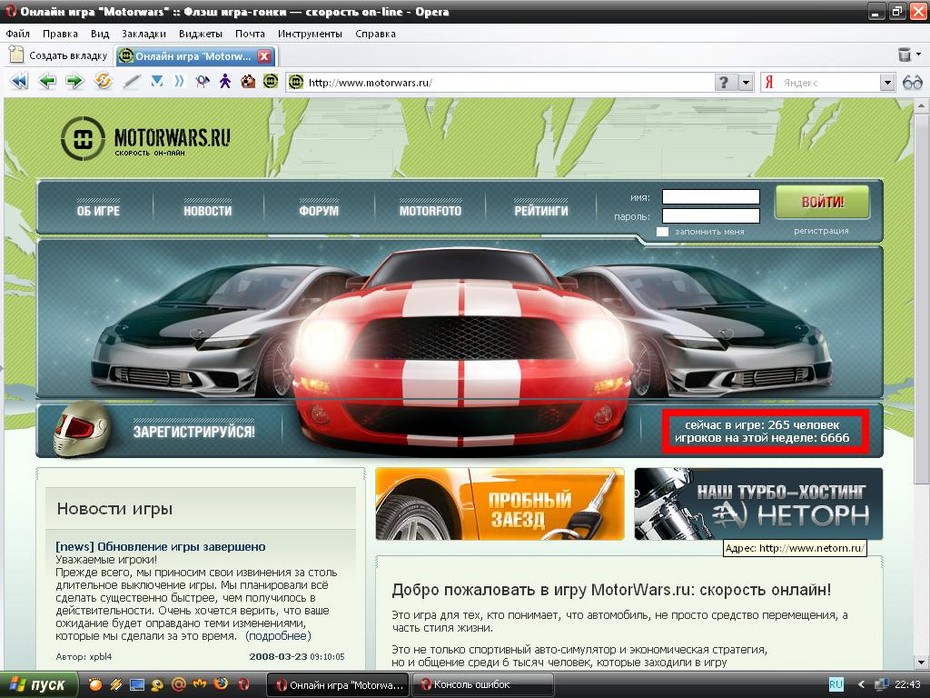930x698 pixels.
Task: Tick the 'запомнить меня' checkbox
Action: [x=663, y=232]
